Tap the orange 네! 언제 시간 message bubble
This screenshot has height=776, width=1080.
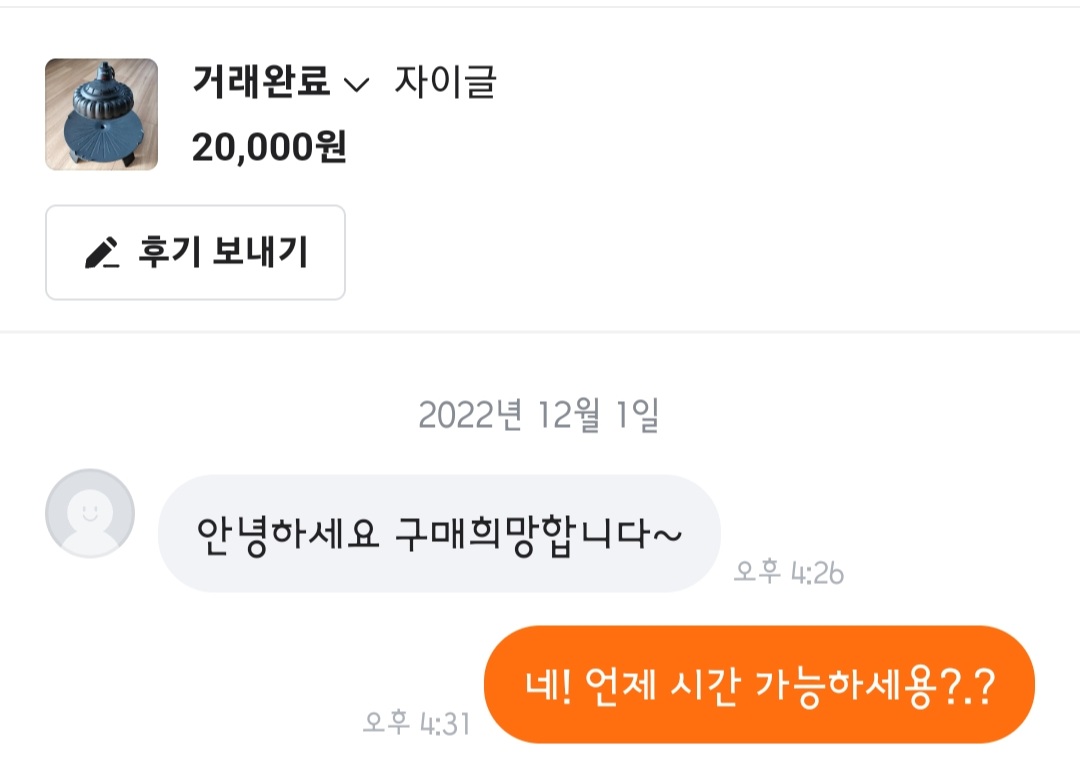pos(758,685)
